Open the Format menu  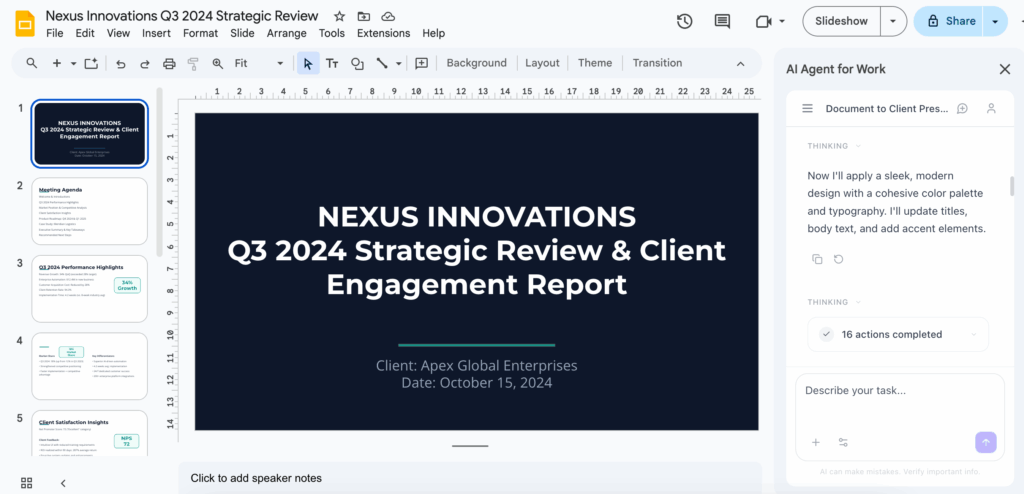click(200, 33)
